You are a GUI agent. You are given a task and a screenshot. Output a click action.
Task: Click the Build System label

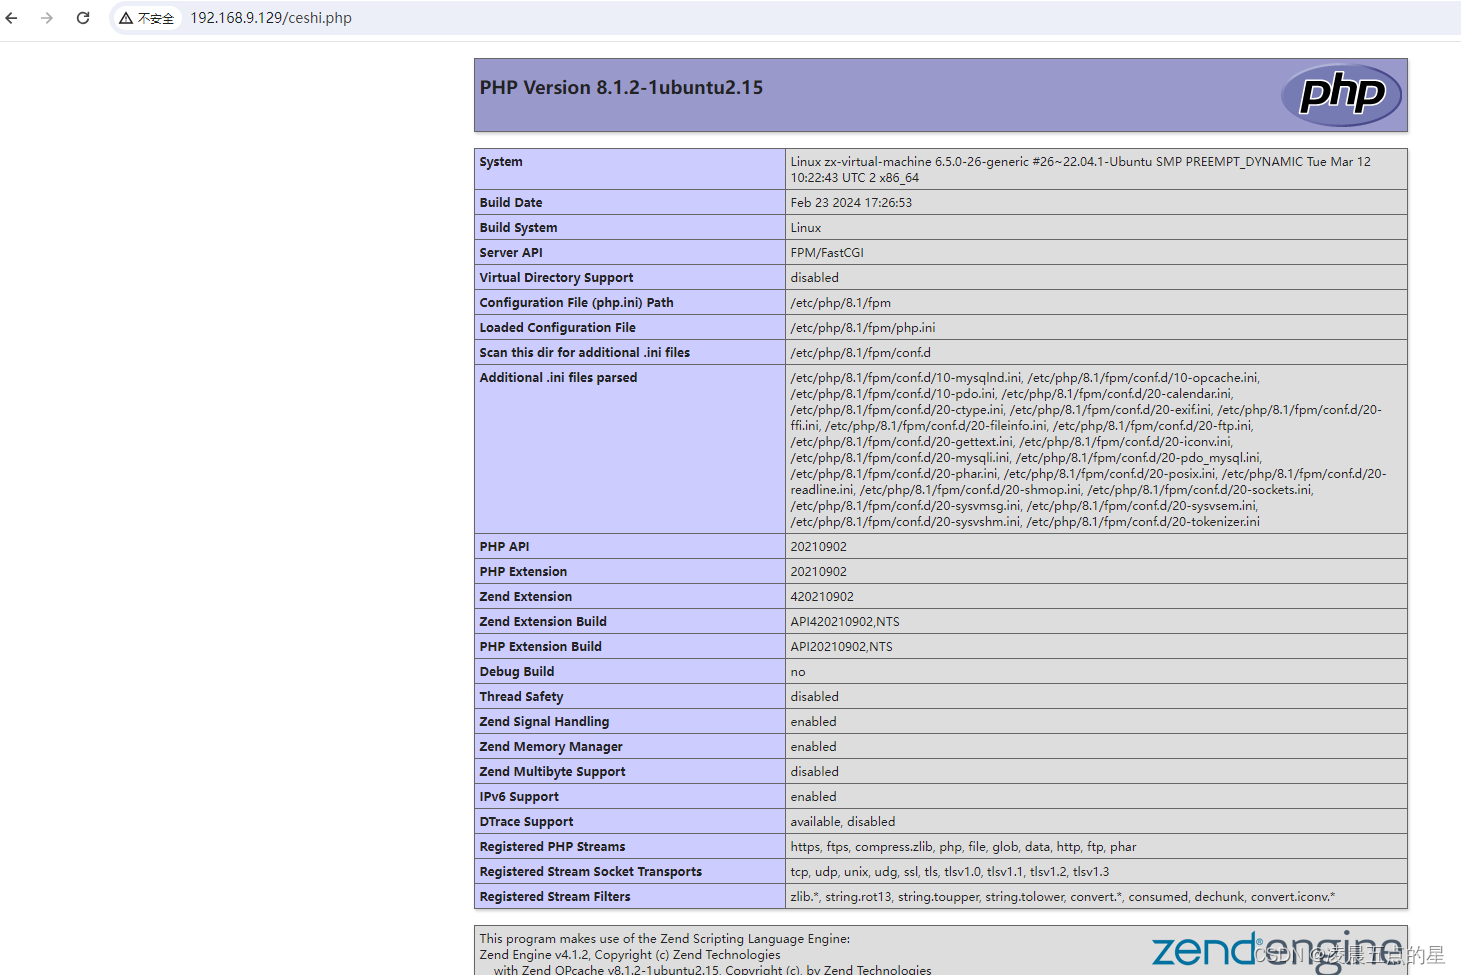click(x=518, y=228)
